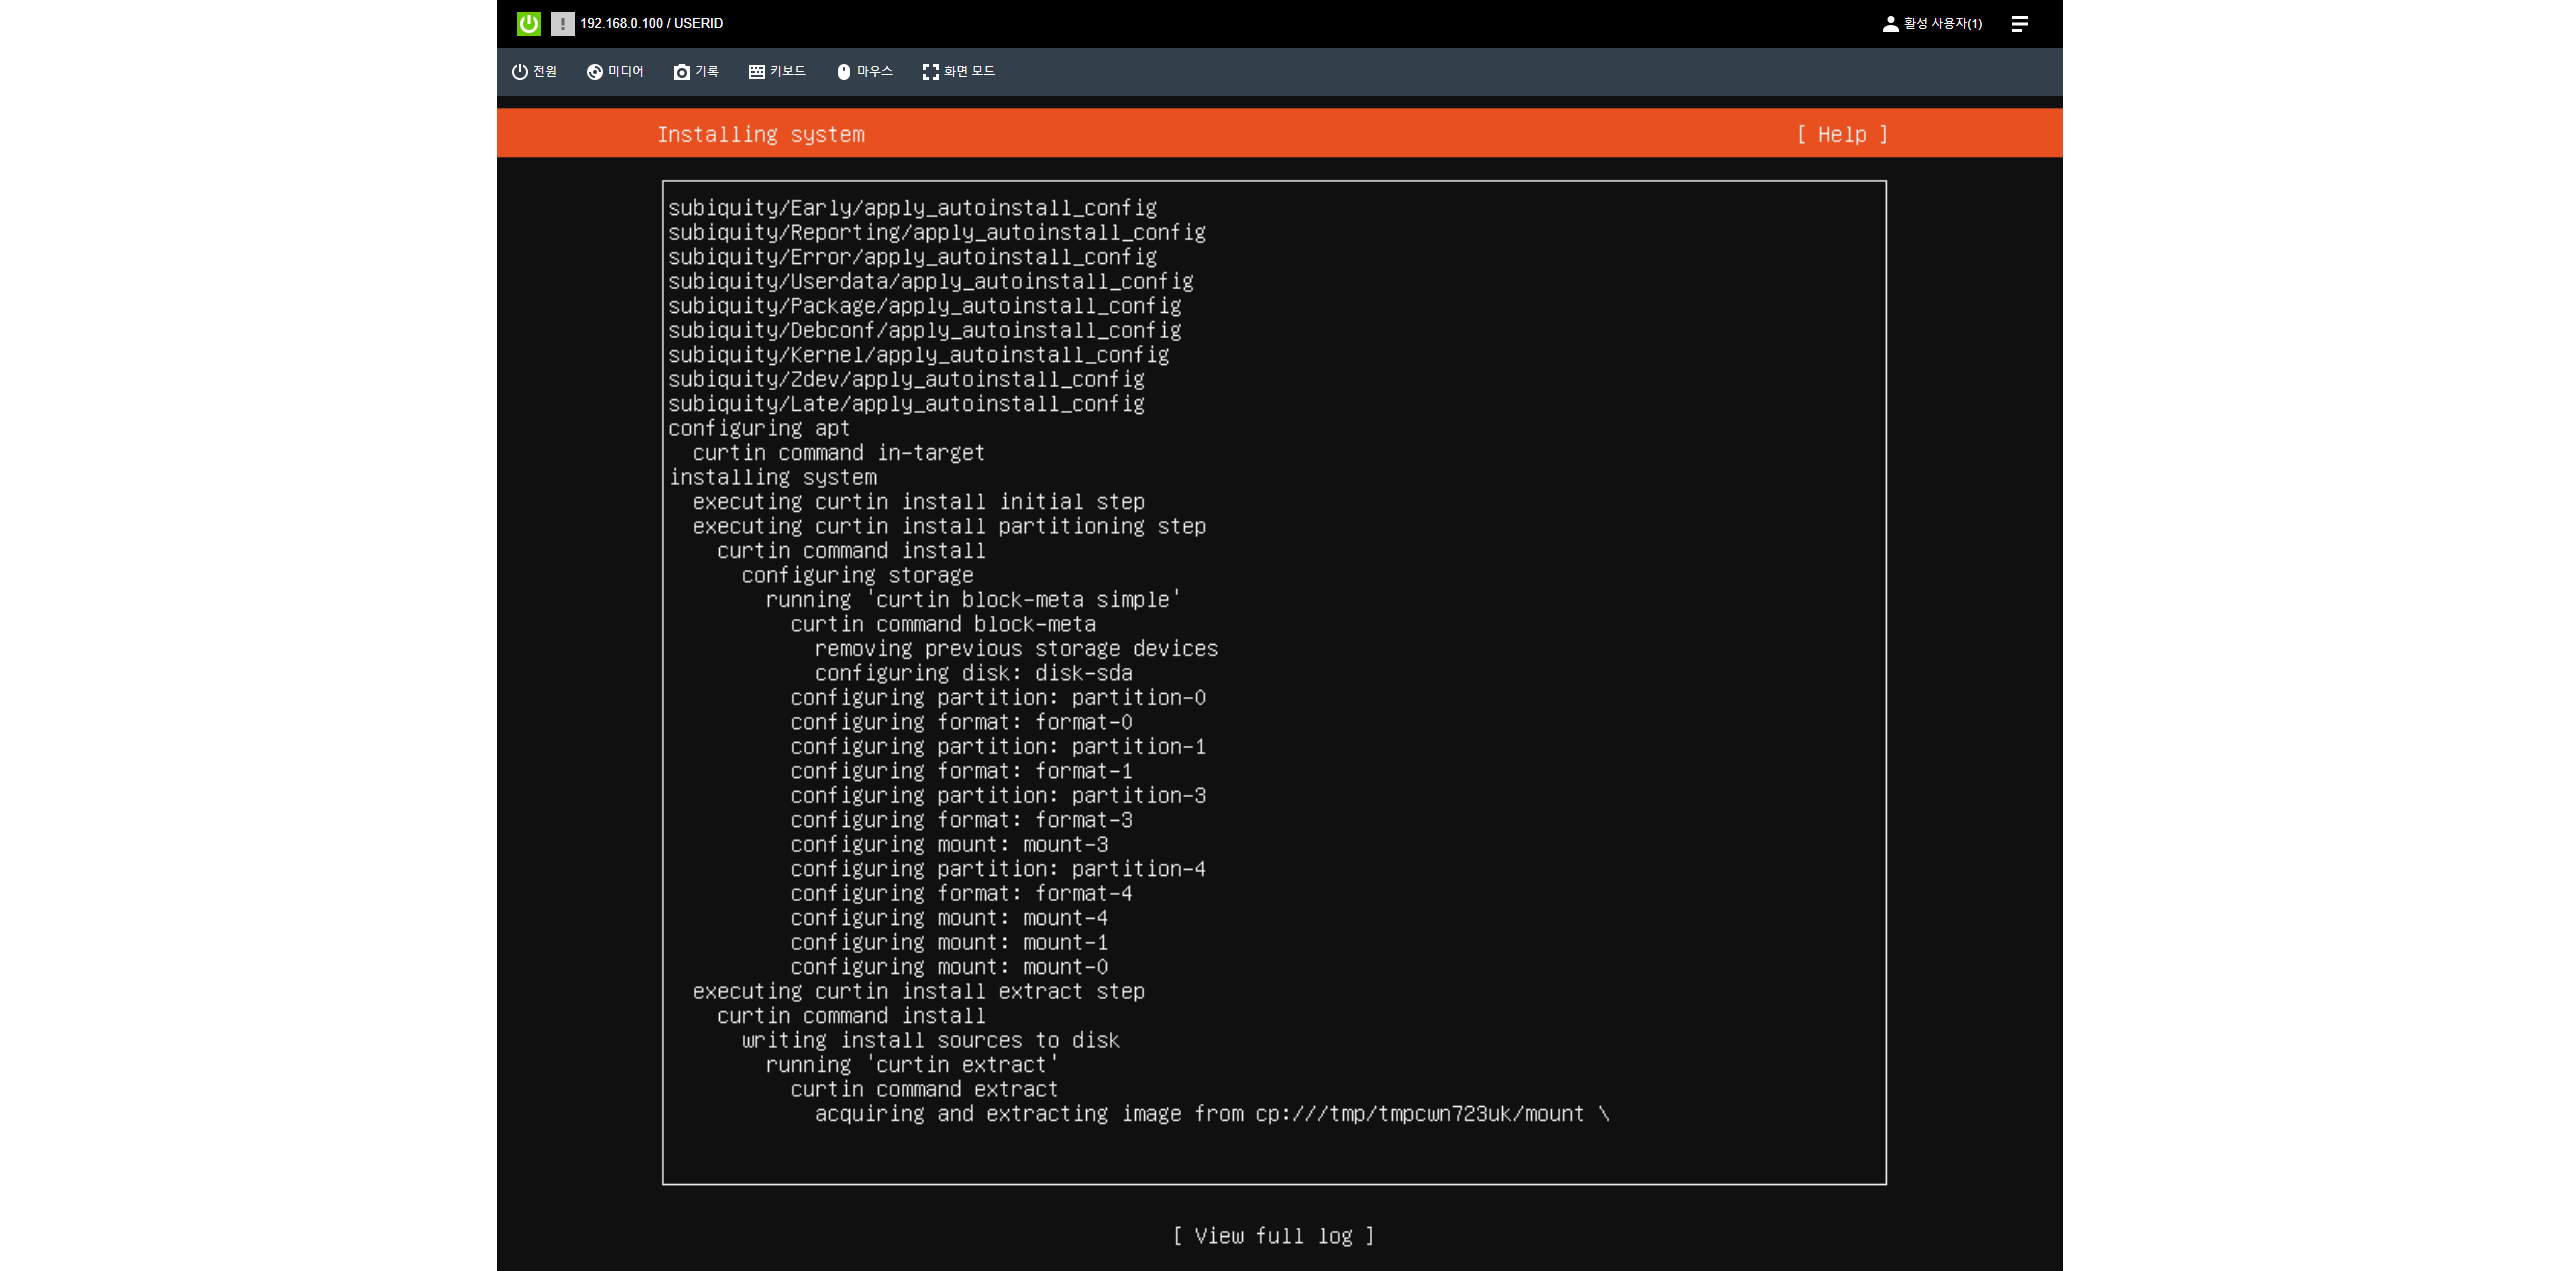Open the hamburger menu at top right
The height and width of the screenshot is (1271, 2560).
coord(2019,23)
